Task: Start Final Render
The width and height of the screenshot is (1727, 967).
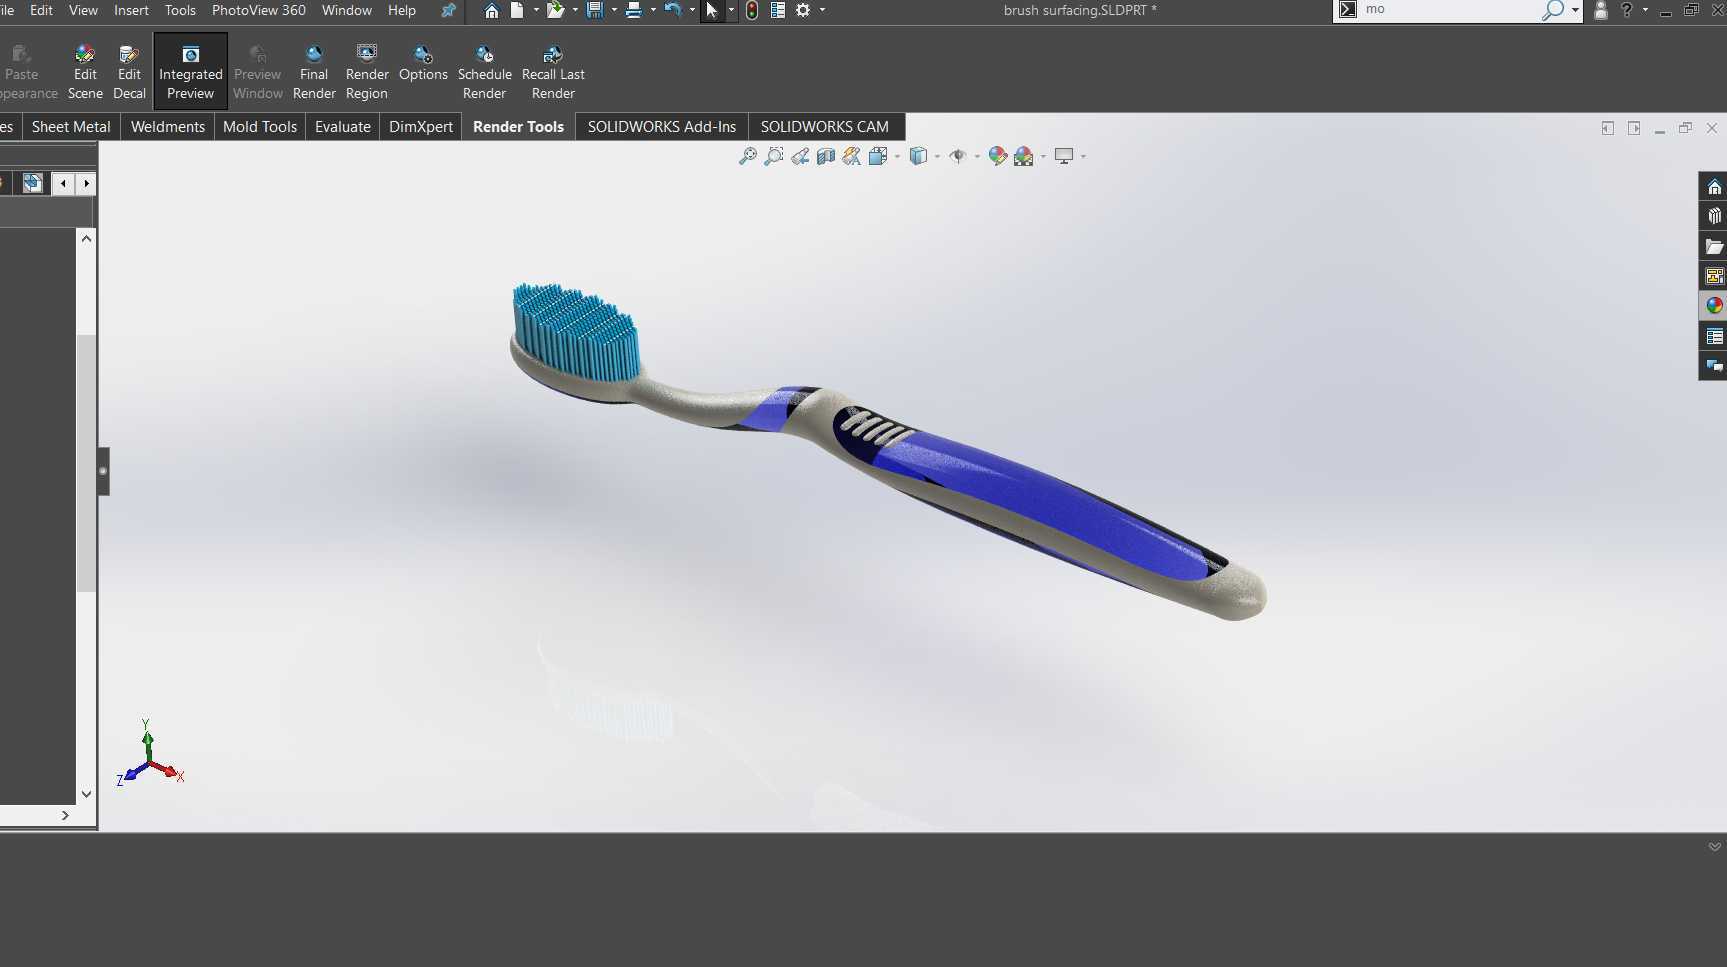Action: [x=314, y=72]
